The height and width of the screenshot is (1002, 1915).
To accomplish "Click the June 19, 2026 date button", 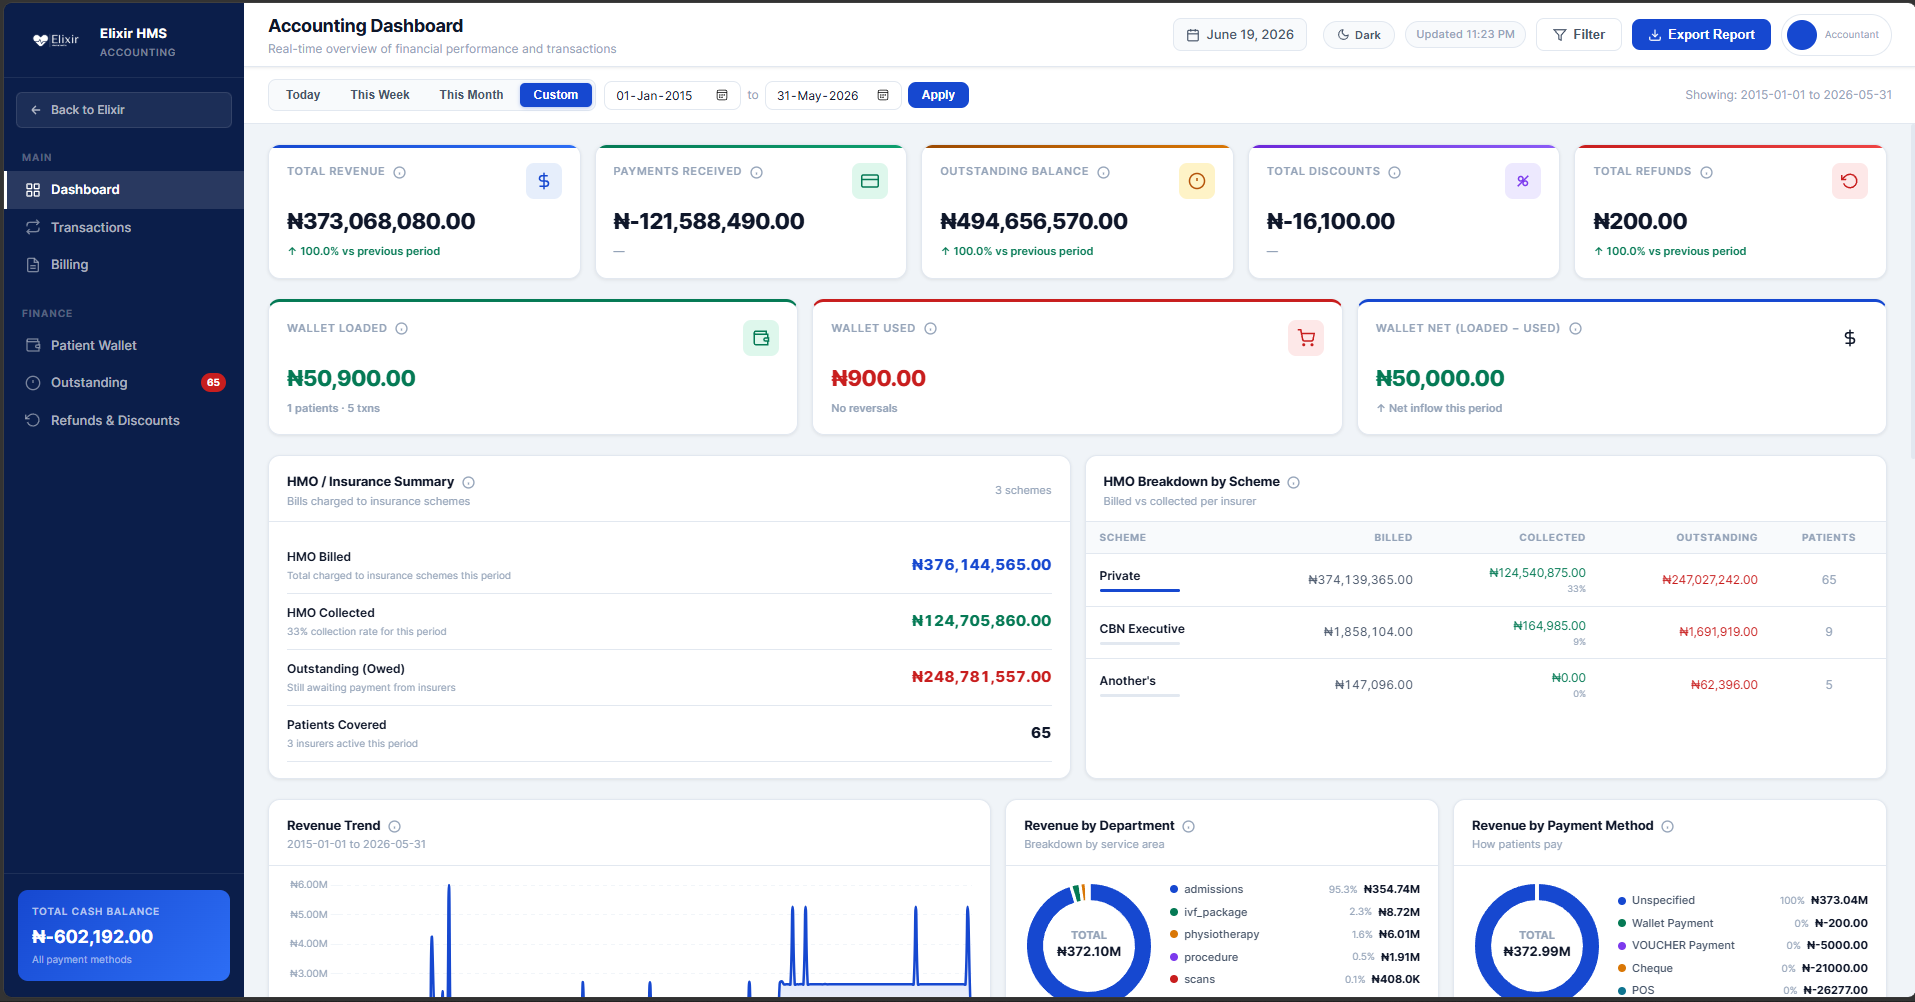I will 1240,35.
